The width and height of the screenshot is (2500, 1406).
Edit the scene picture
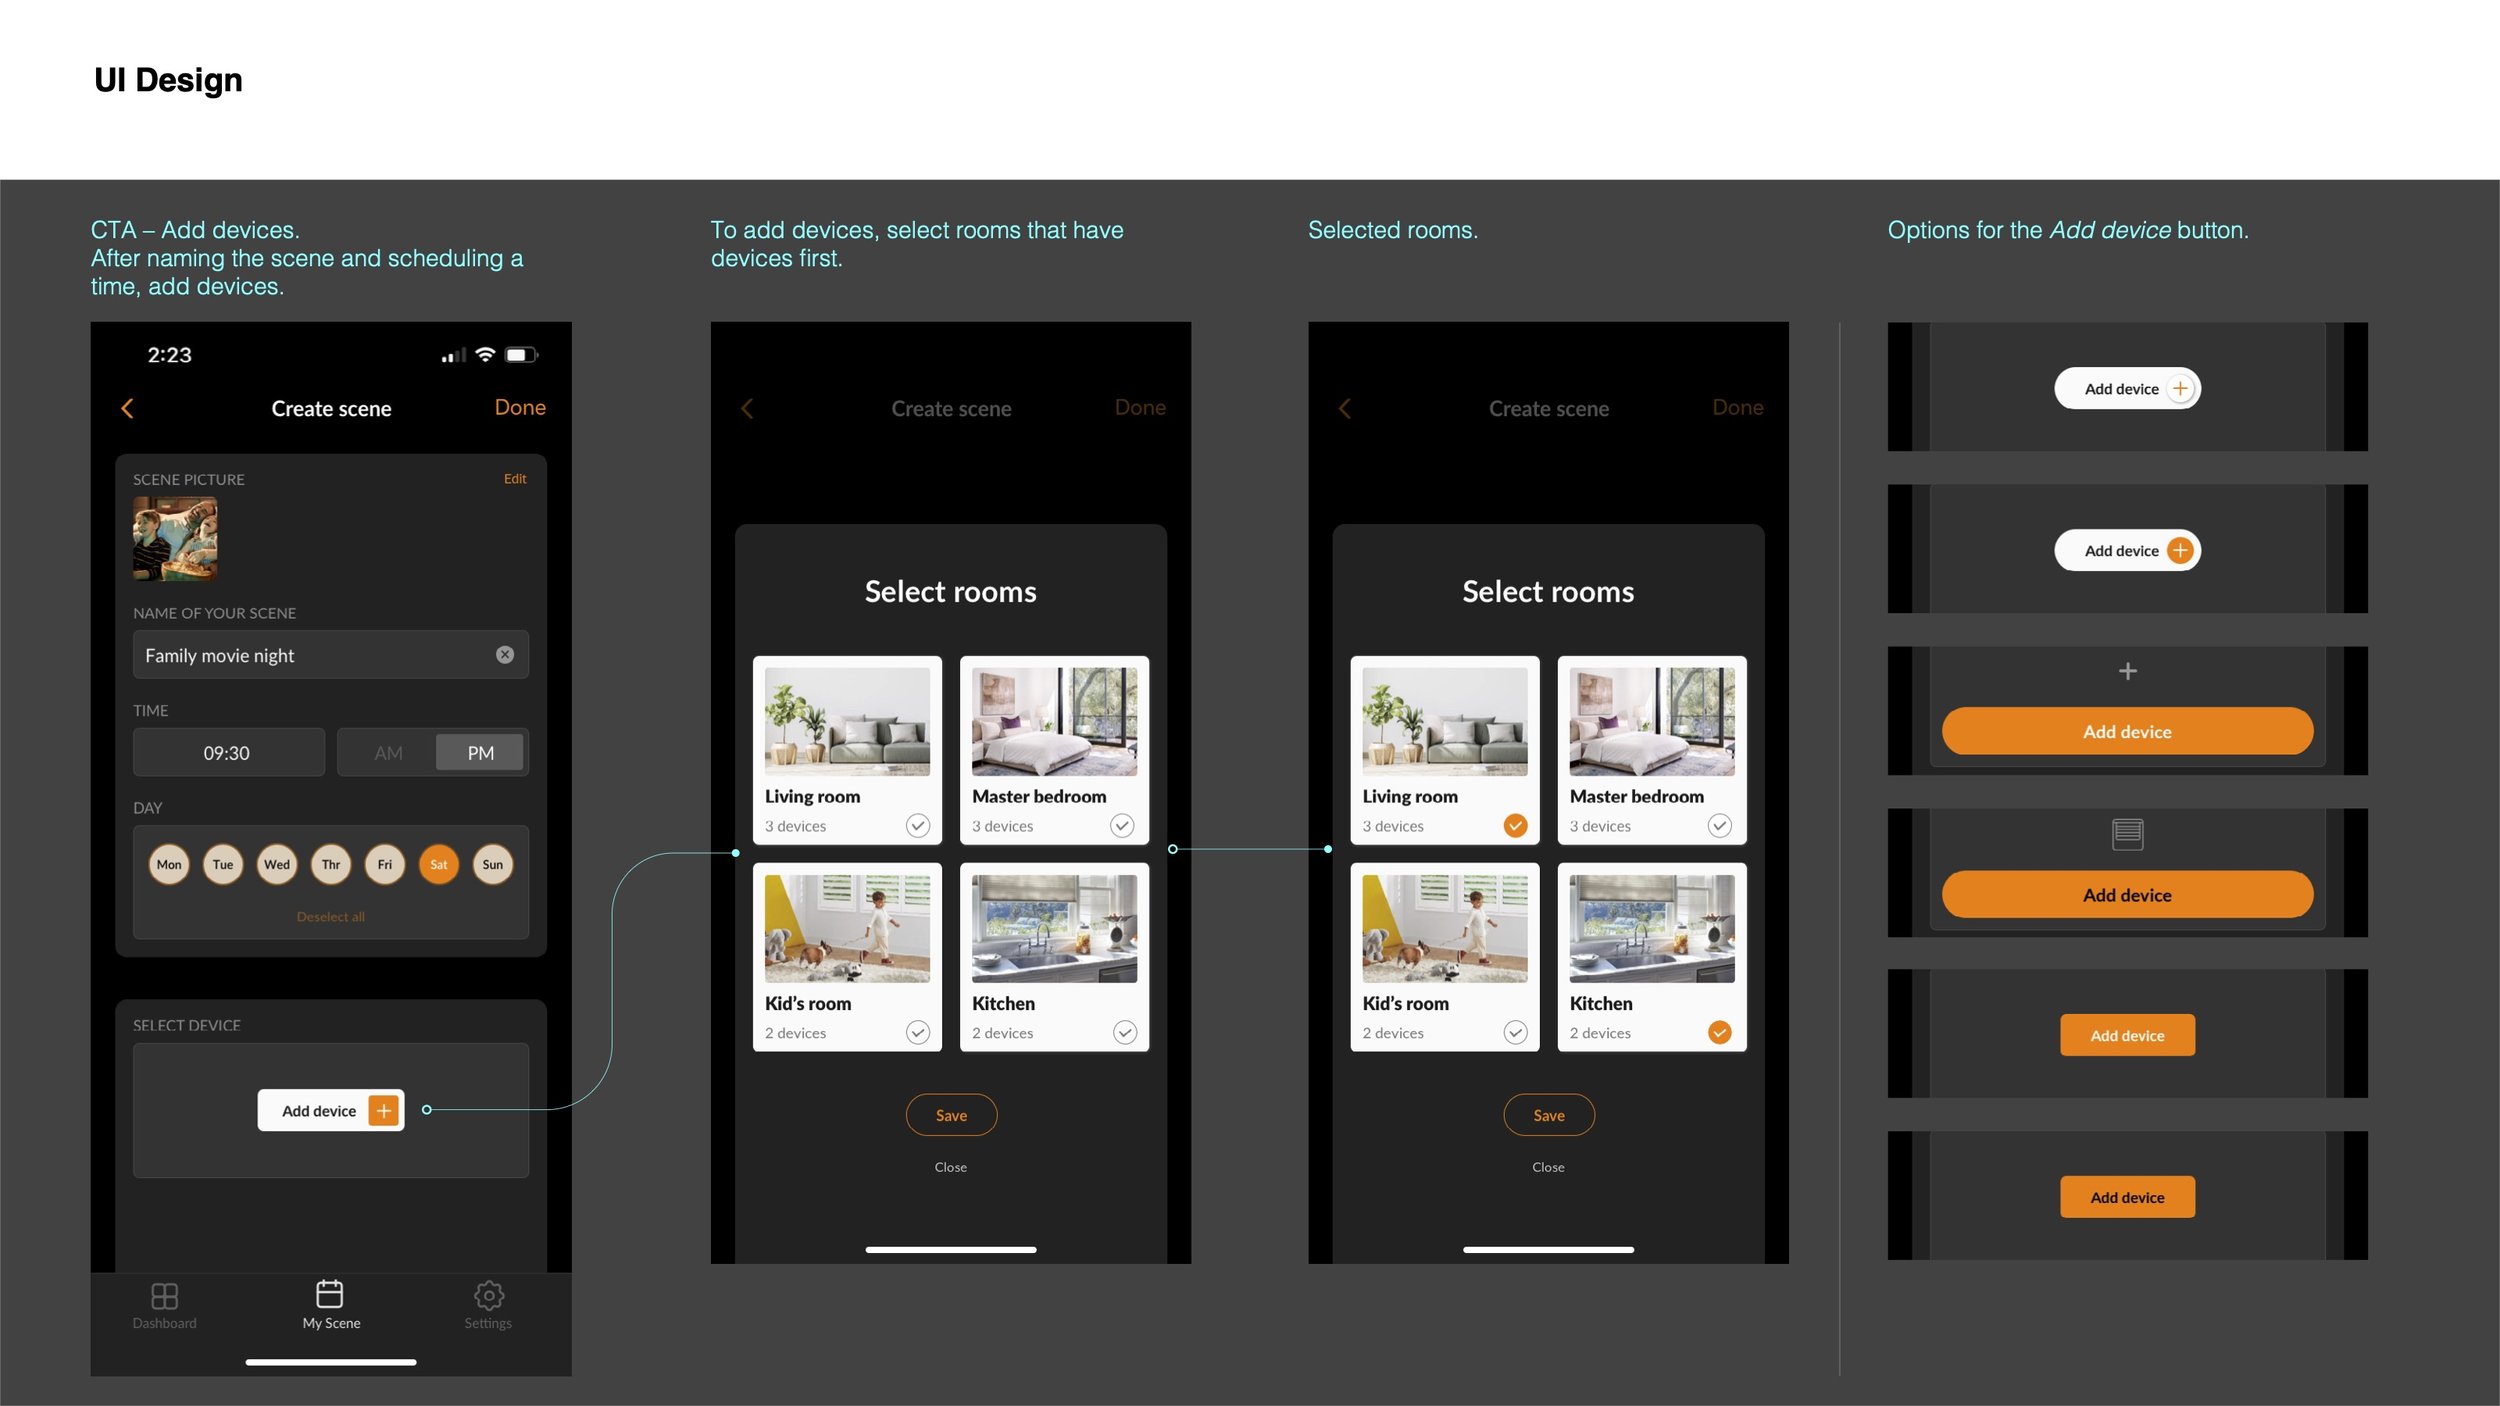(514, 479)
